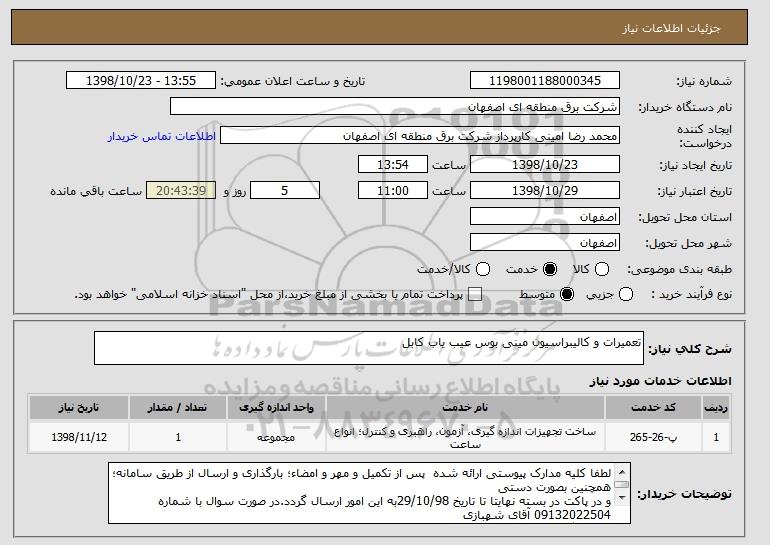Open the اطلاعات تماس خریدار link

tap(162, 136)
